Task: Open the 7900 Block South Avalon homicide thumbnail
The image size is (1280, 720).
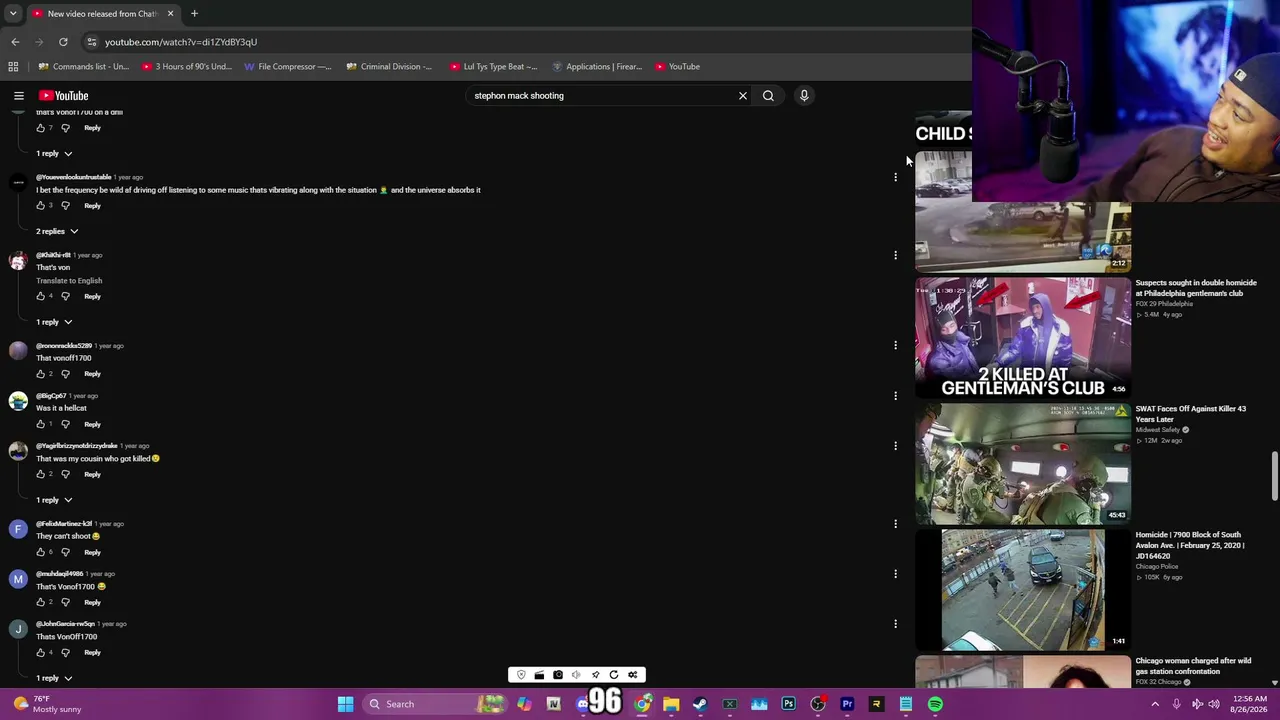Action: pos(1023,590)
